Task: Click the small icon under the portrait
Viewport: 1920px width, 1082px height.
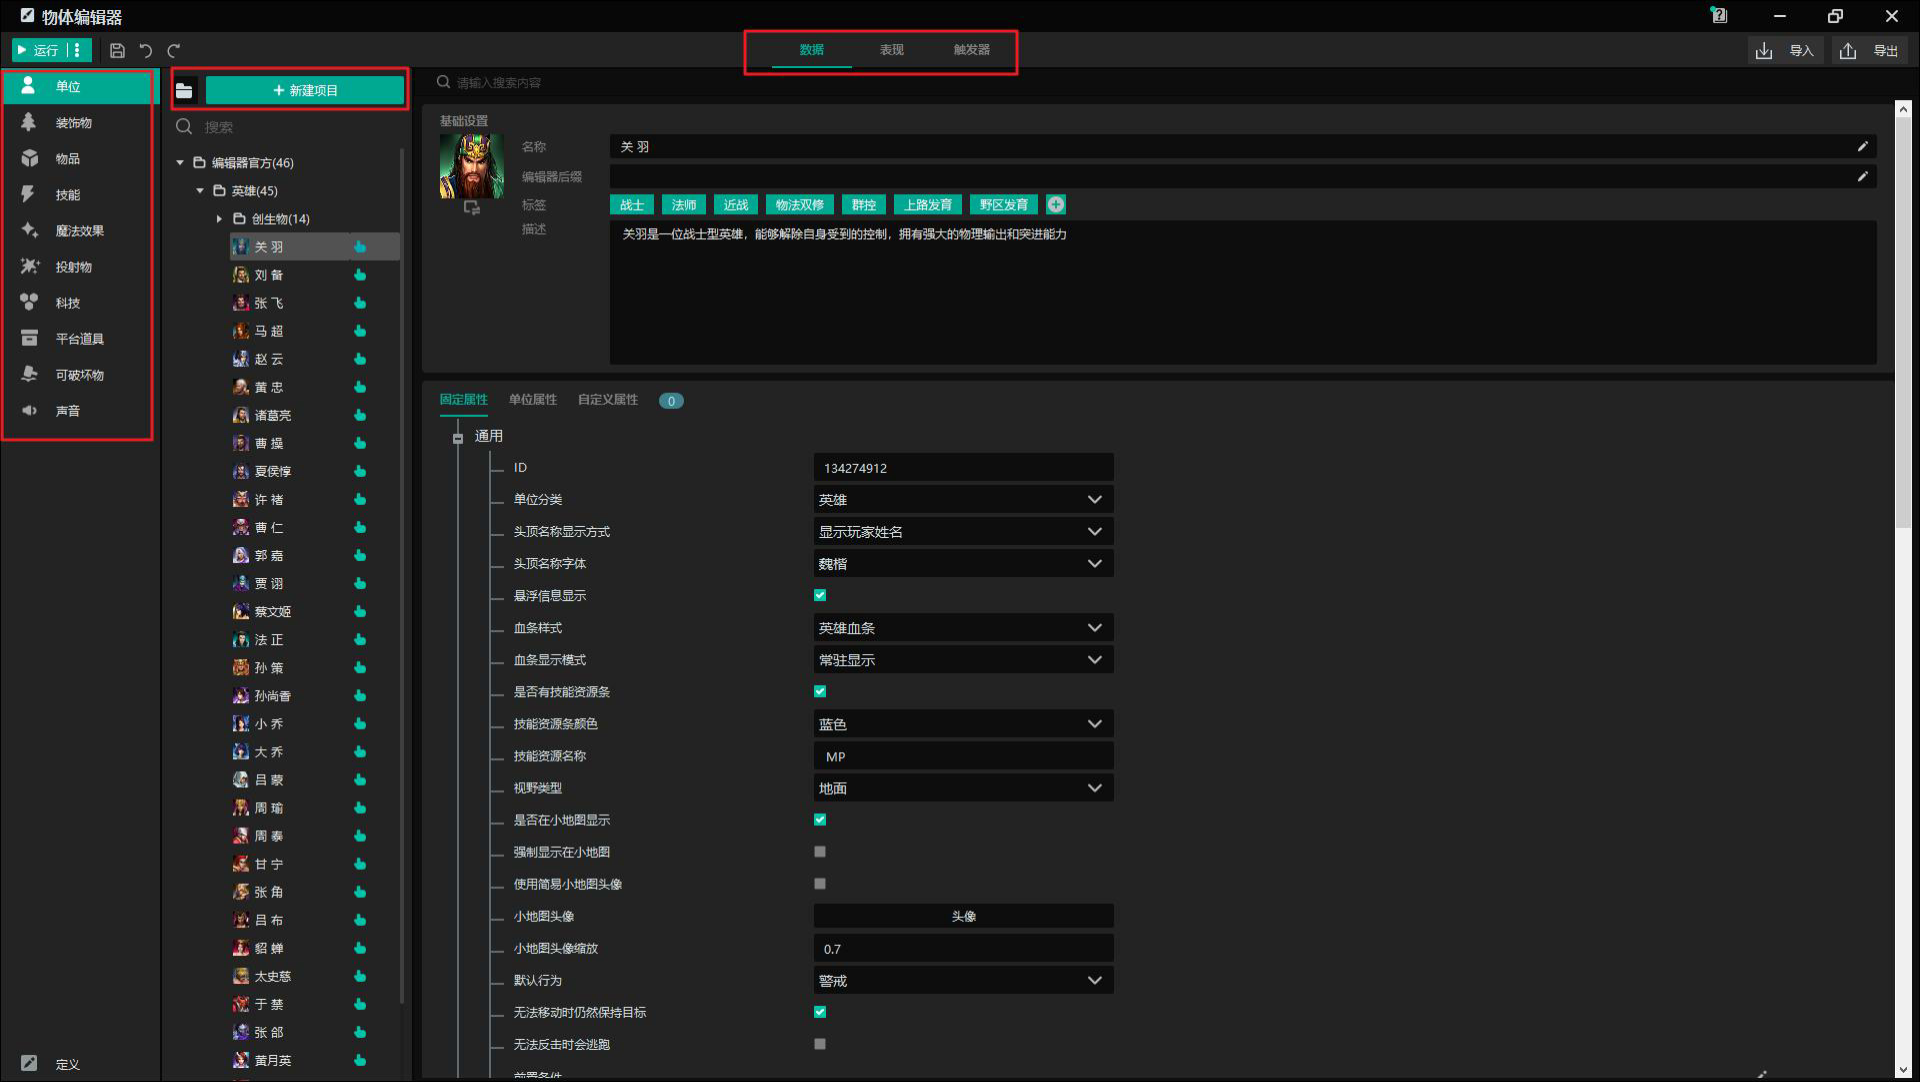Action: click(x=472, y=208)
